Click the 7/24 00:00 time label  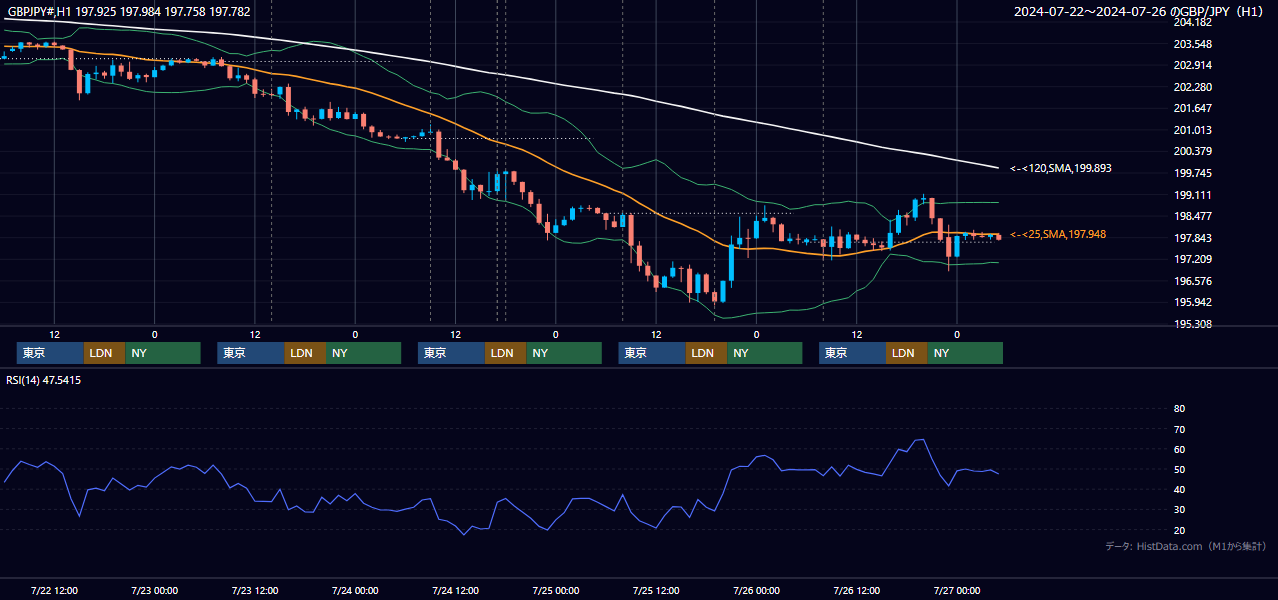pos(355,591)
